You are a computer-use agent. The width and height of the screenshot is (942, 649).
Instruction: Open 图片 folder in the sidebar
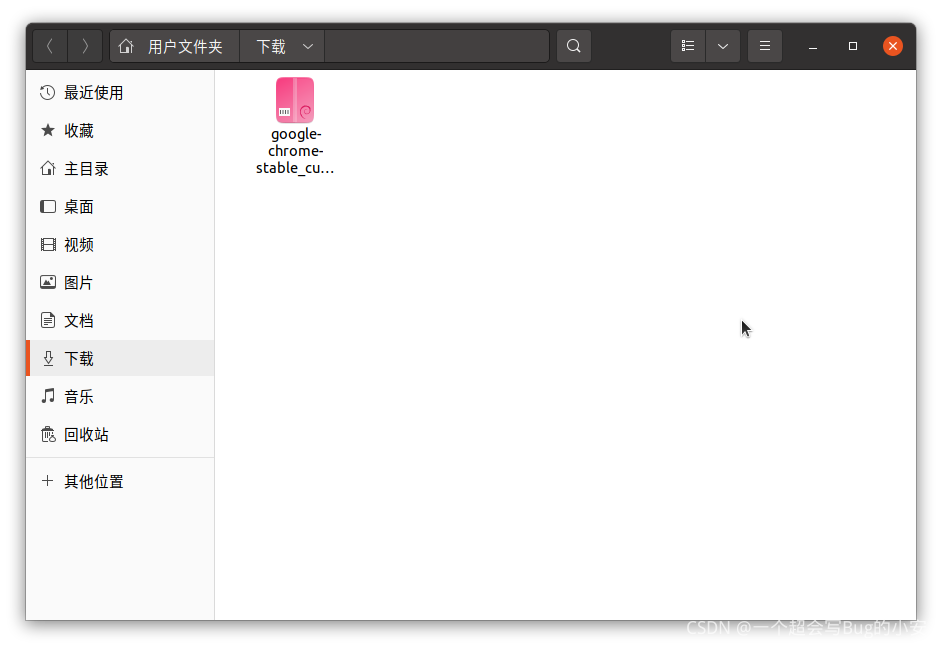coord(120,282)
